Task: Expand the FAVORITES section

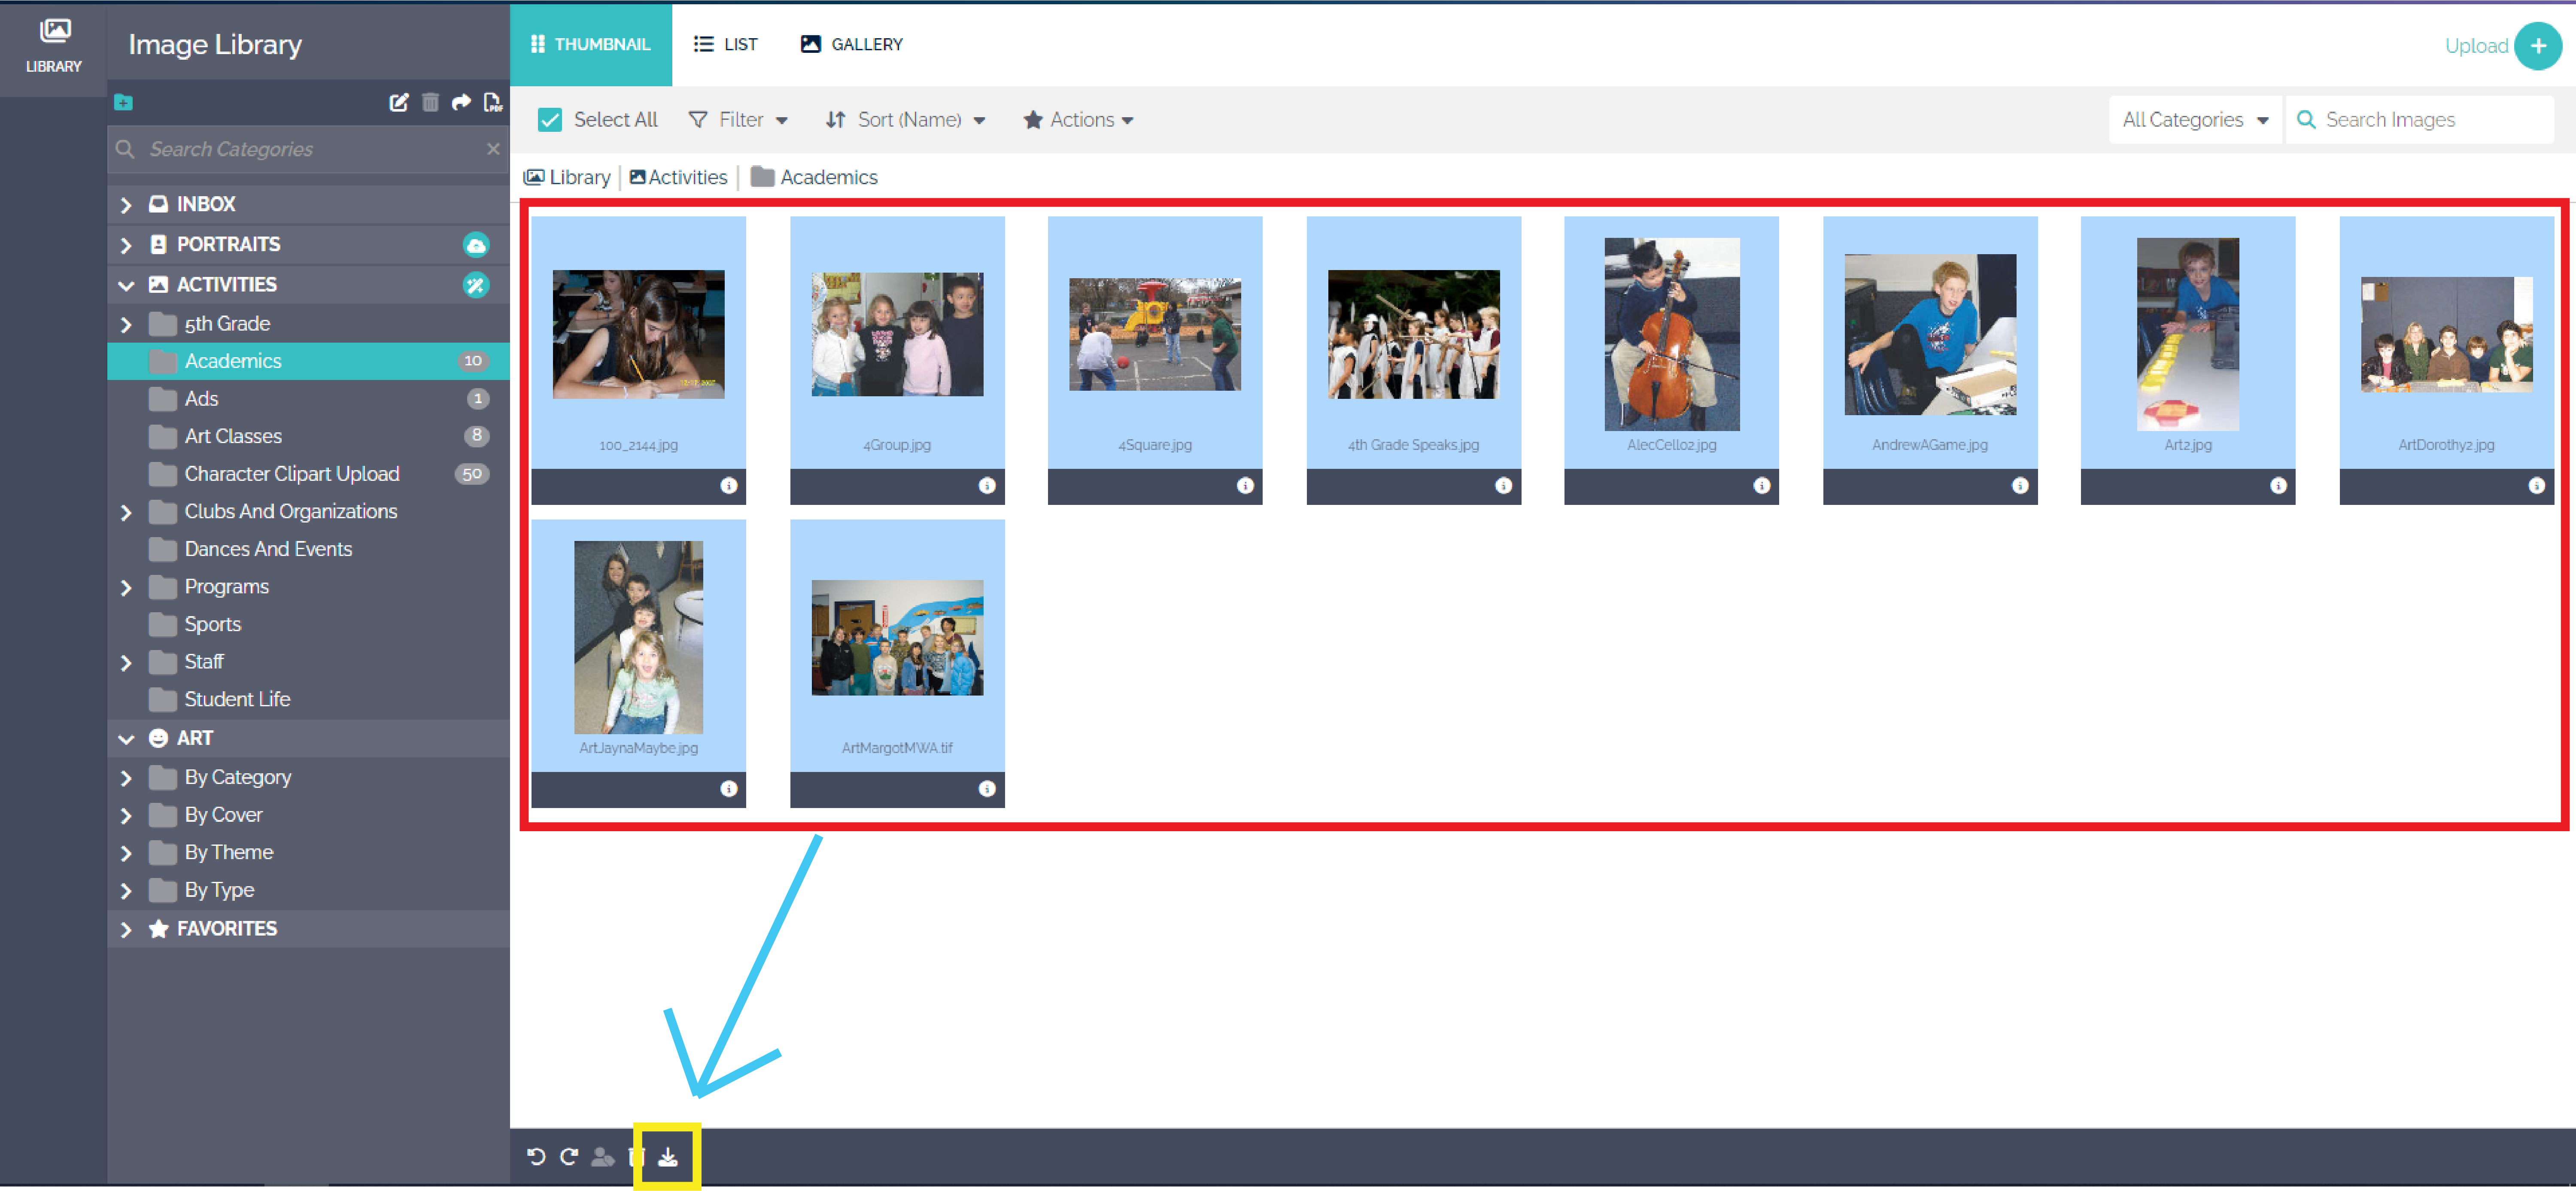Action: (x=126, y=930)
